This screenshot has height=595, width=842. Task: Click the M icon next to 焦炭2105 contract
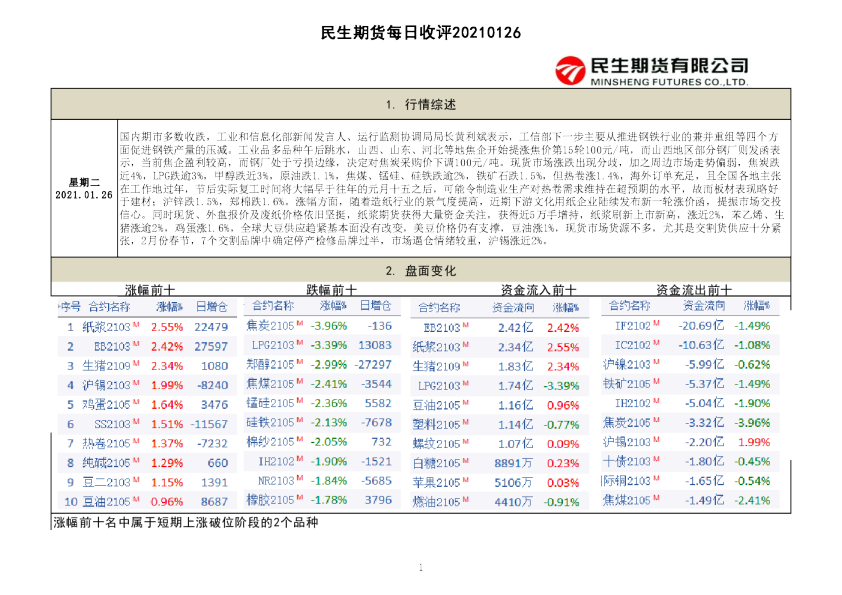pos(299,322)
